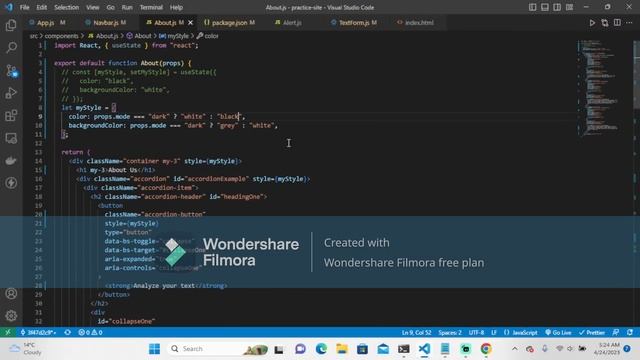Click Prettier in status bar
Screen dimensions: 640x360
pos(591,332)
